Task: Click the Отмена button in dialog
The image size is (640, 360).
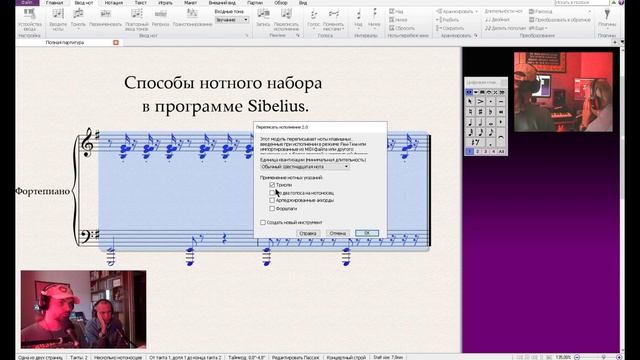Action: click(x=338, y=233)
